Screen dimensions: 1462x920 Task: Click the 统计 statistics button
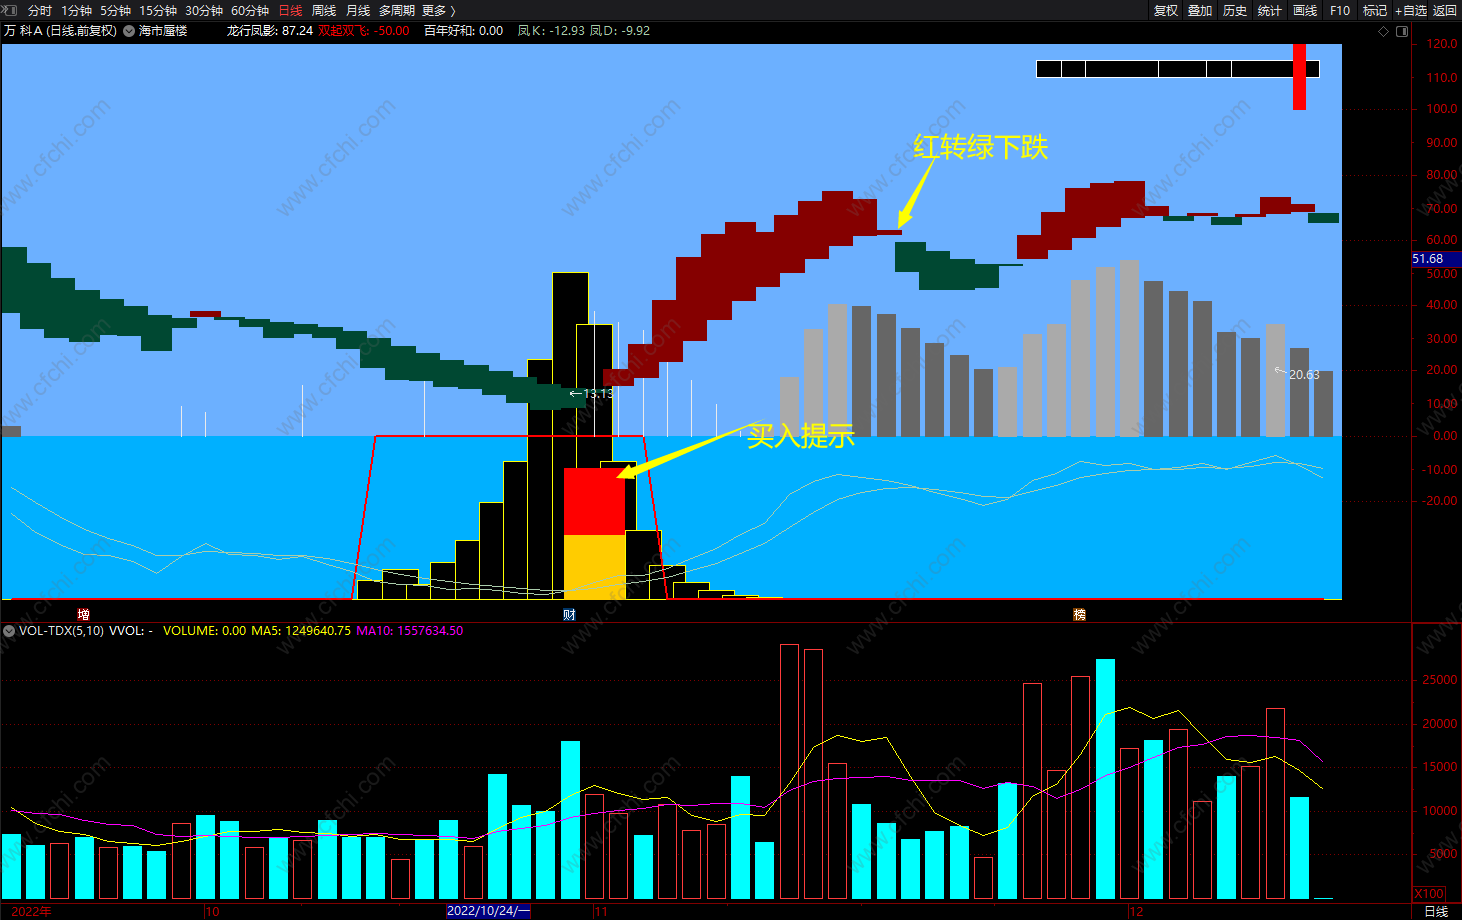coord(1270,10)
